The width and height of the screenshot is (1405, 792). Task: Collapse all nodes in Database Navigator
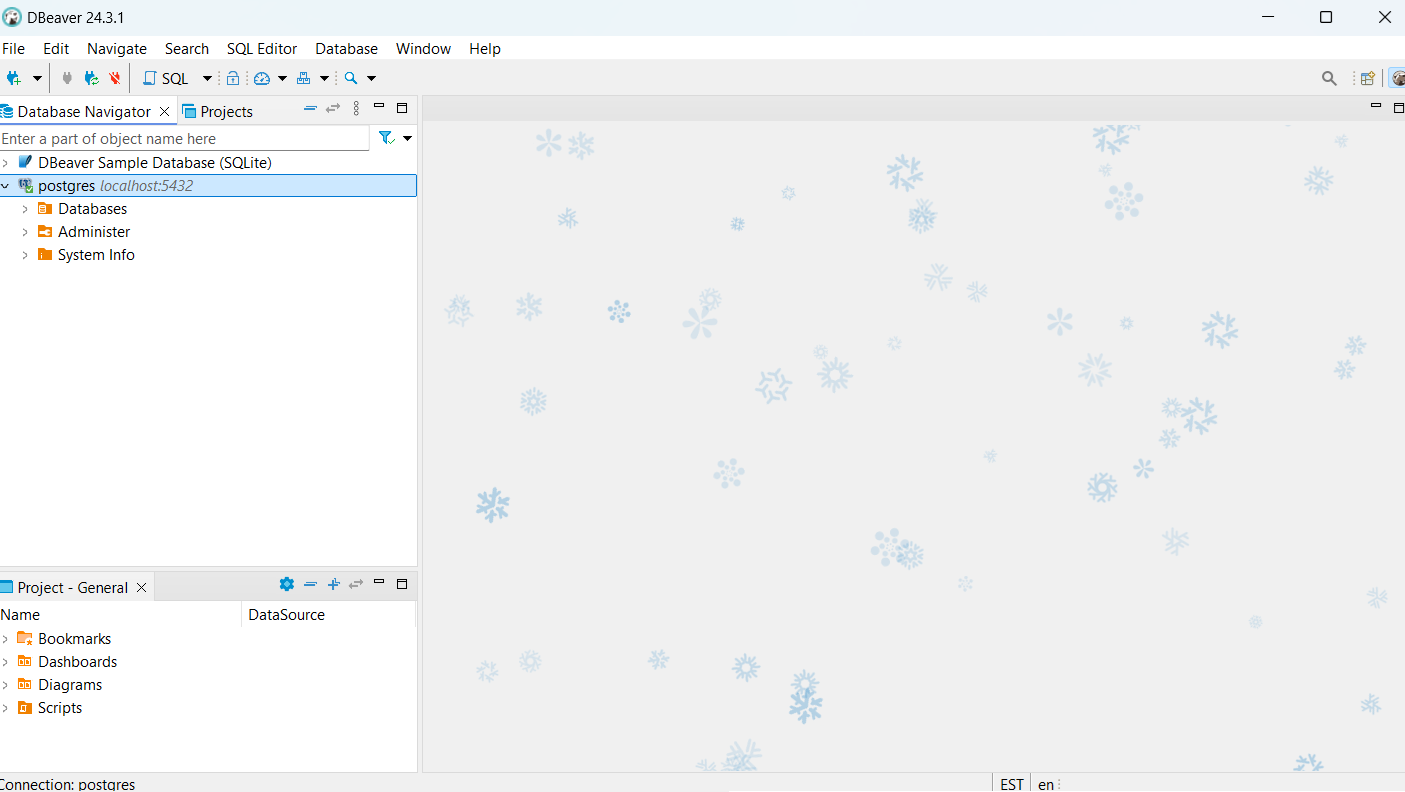(x=310, y=108)
